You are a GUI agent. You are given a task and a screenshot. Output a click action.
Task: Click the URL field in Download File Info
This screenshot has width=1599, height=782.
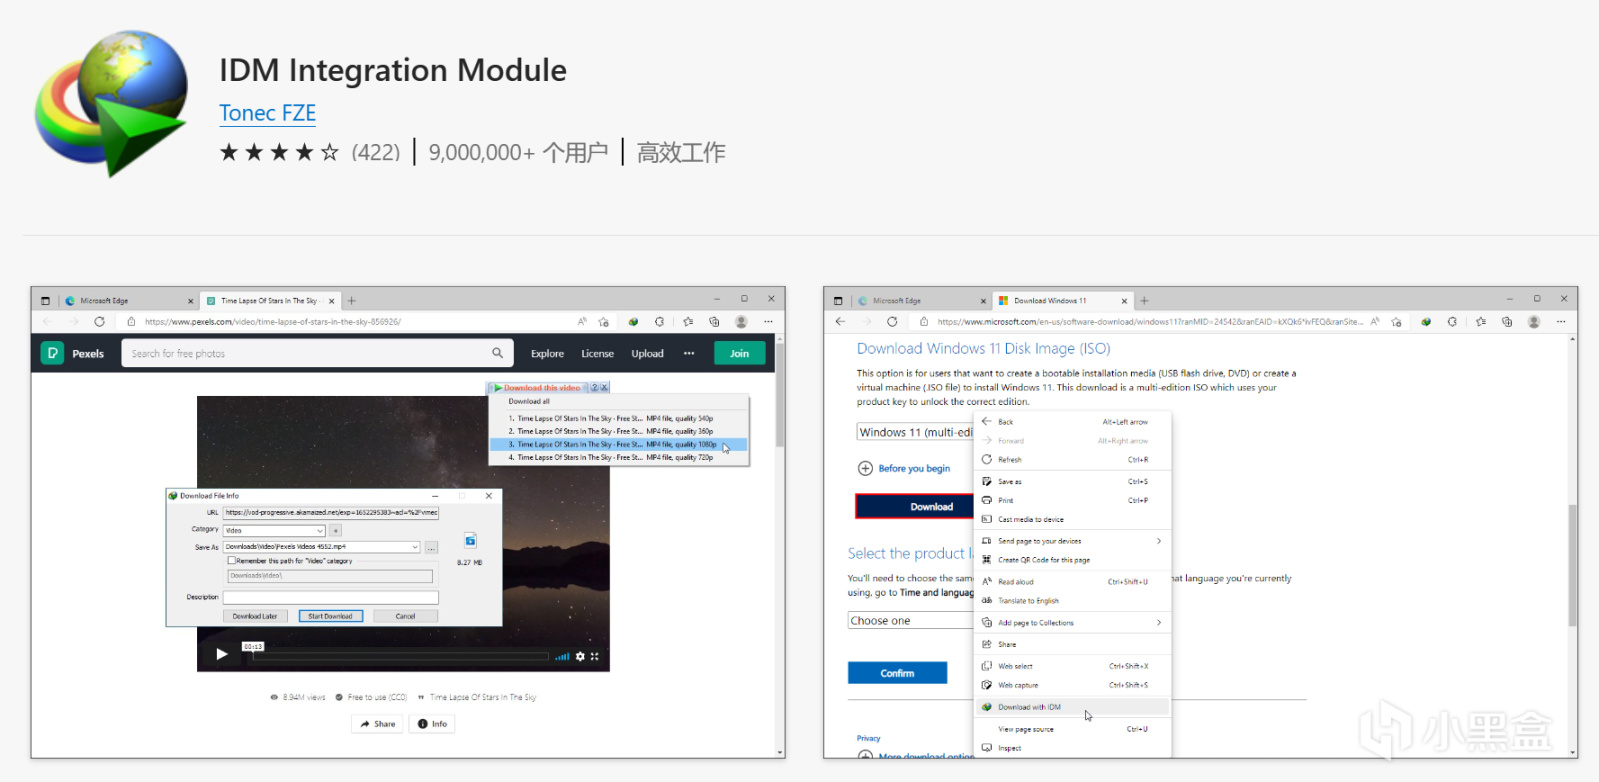(331, 513)
